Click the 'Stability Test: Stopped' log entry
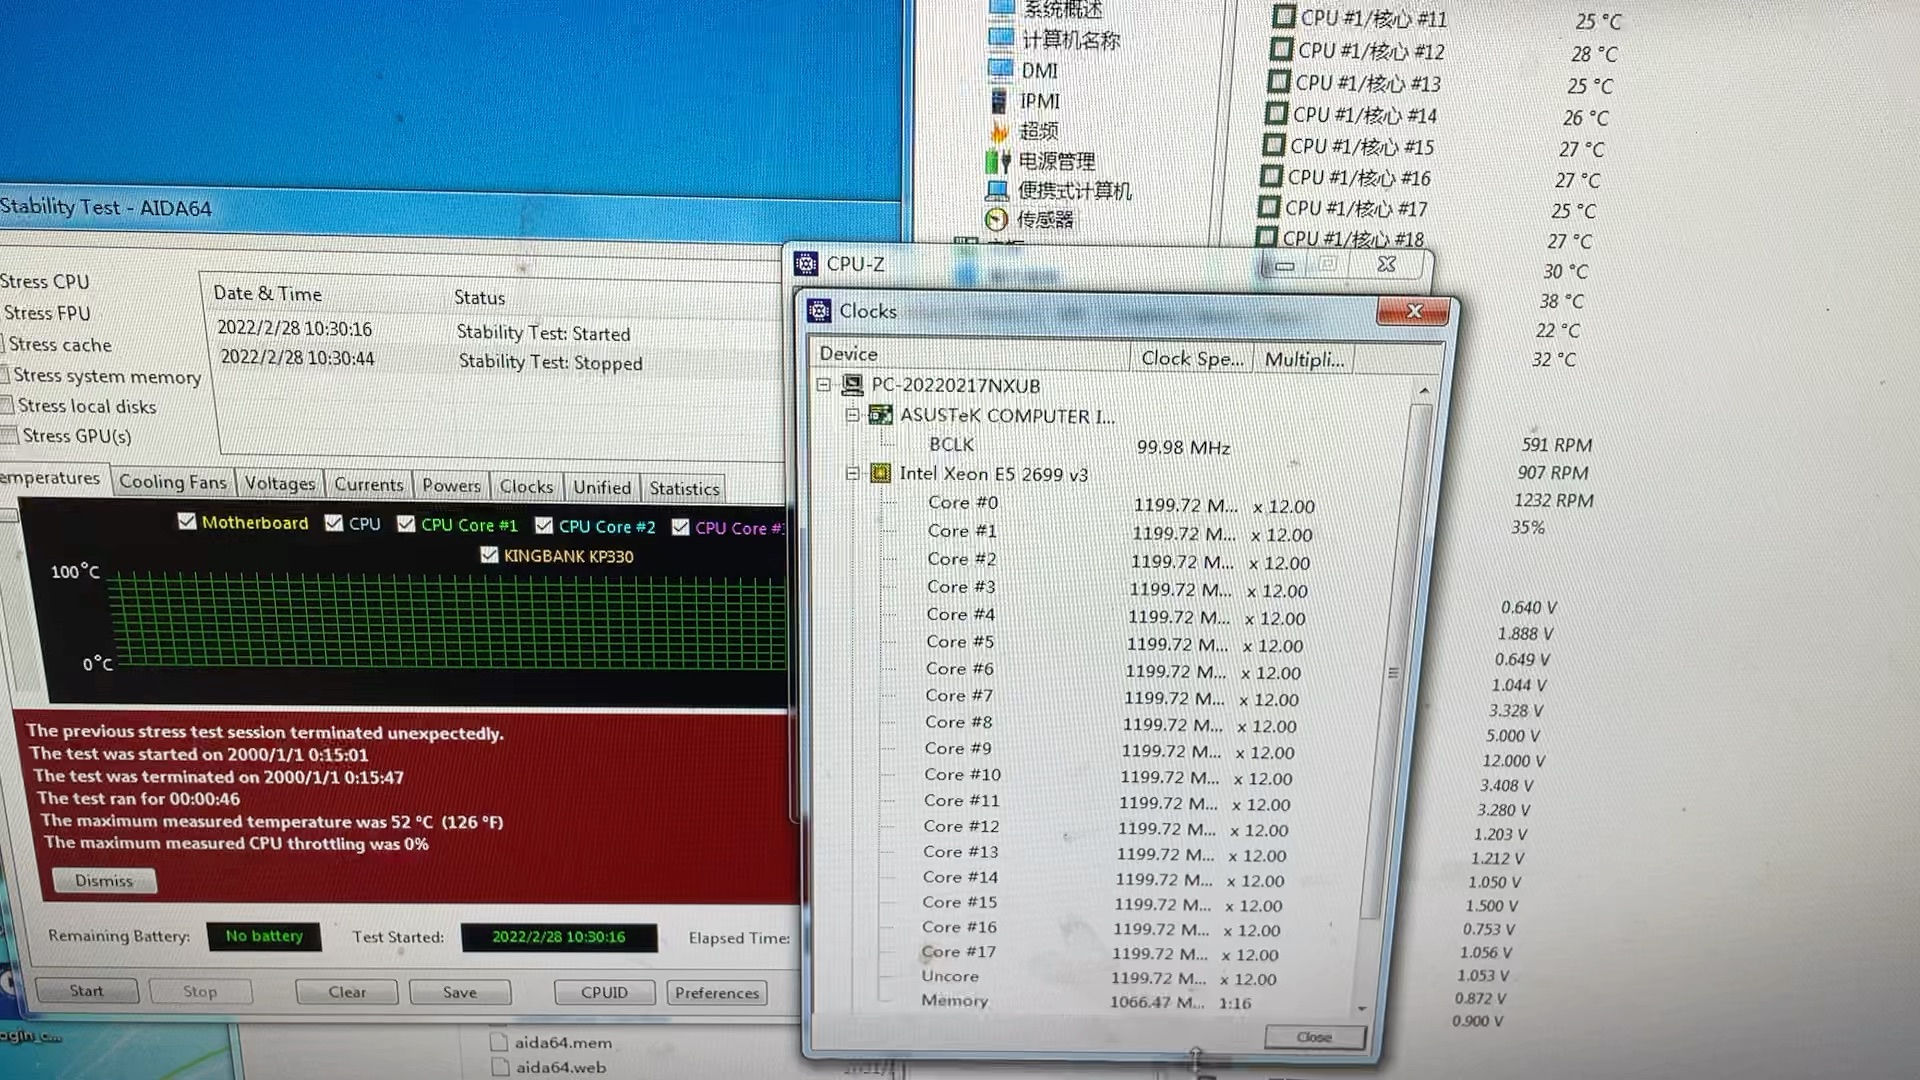 (x=550, y=362)
